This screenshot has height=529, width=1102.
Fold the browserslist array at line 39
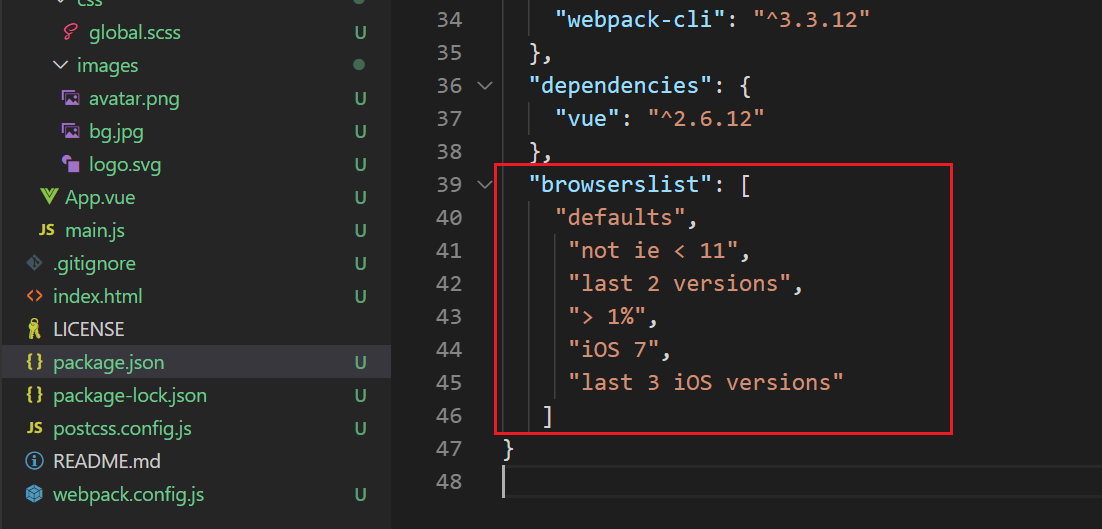tap(485, 185)
